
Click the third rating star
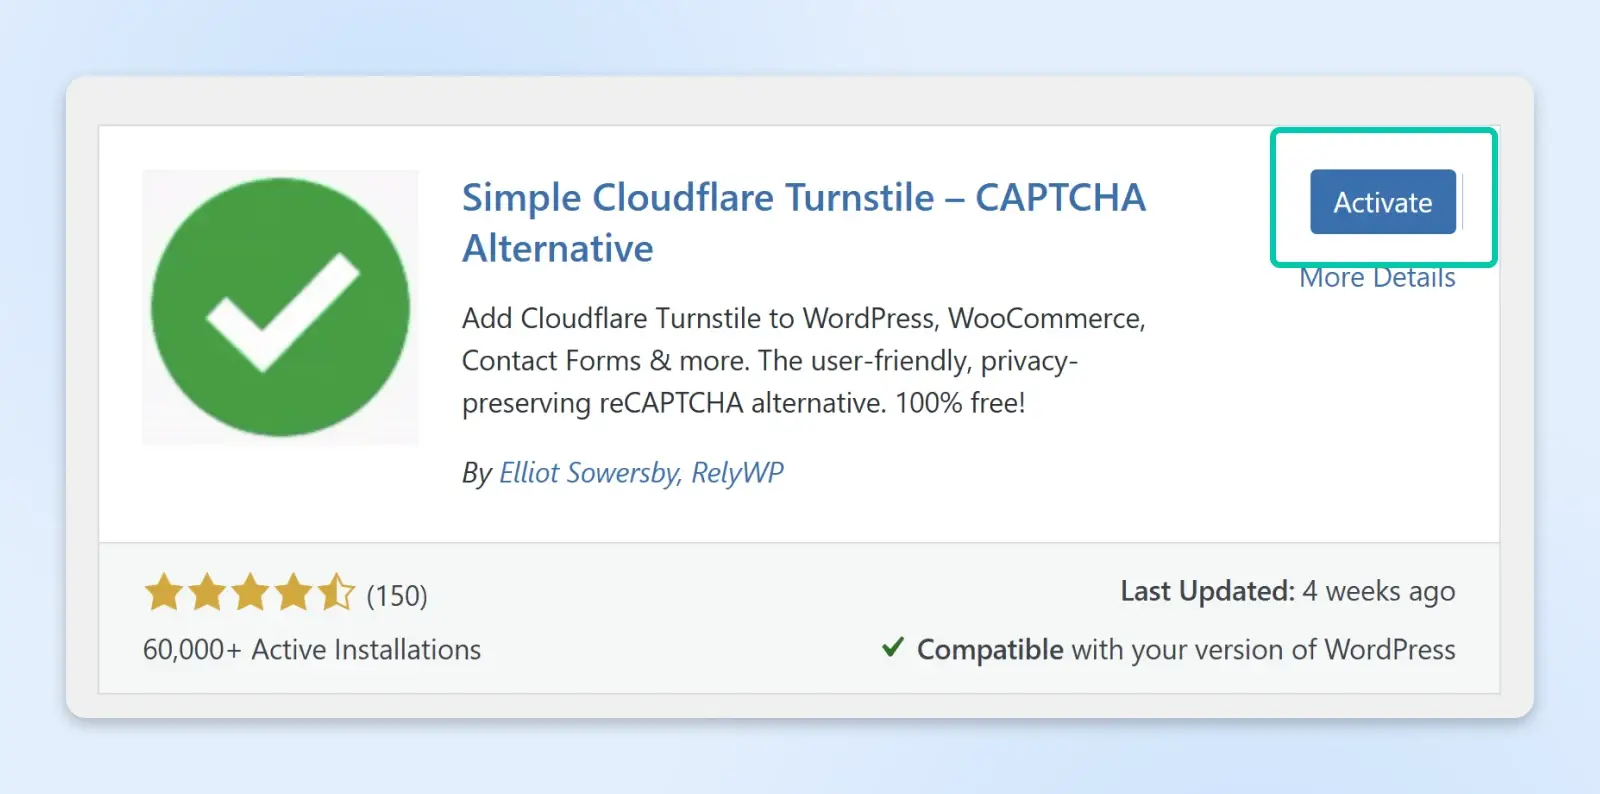coord(250,593)
